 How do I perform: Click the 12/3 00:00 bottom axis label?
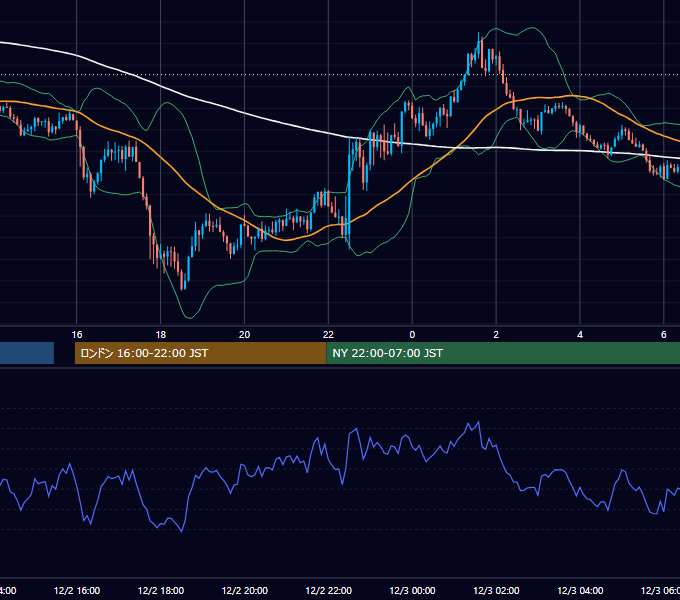(x=412, y=591)
